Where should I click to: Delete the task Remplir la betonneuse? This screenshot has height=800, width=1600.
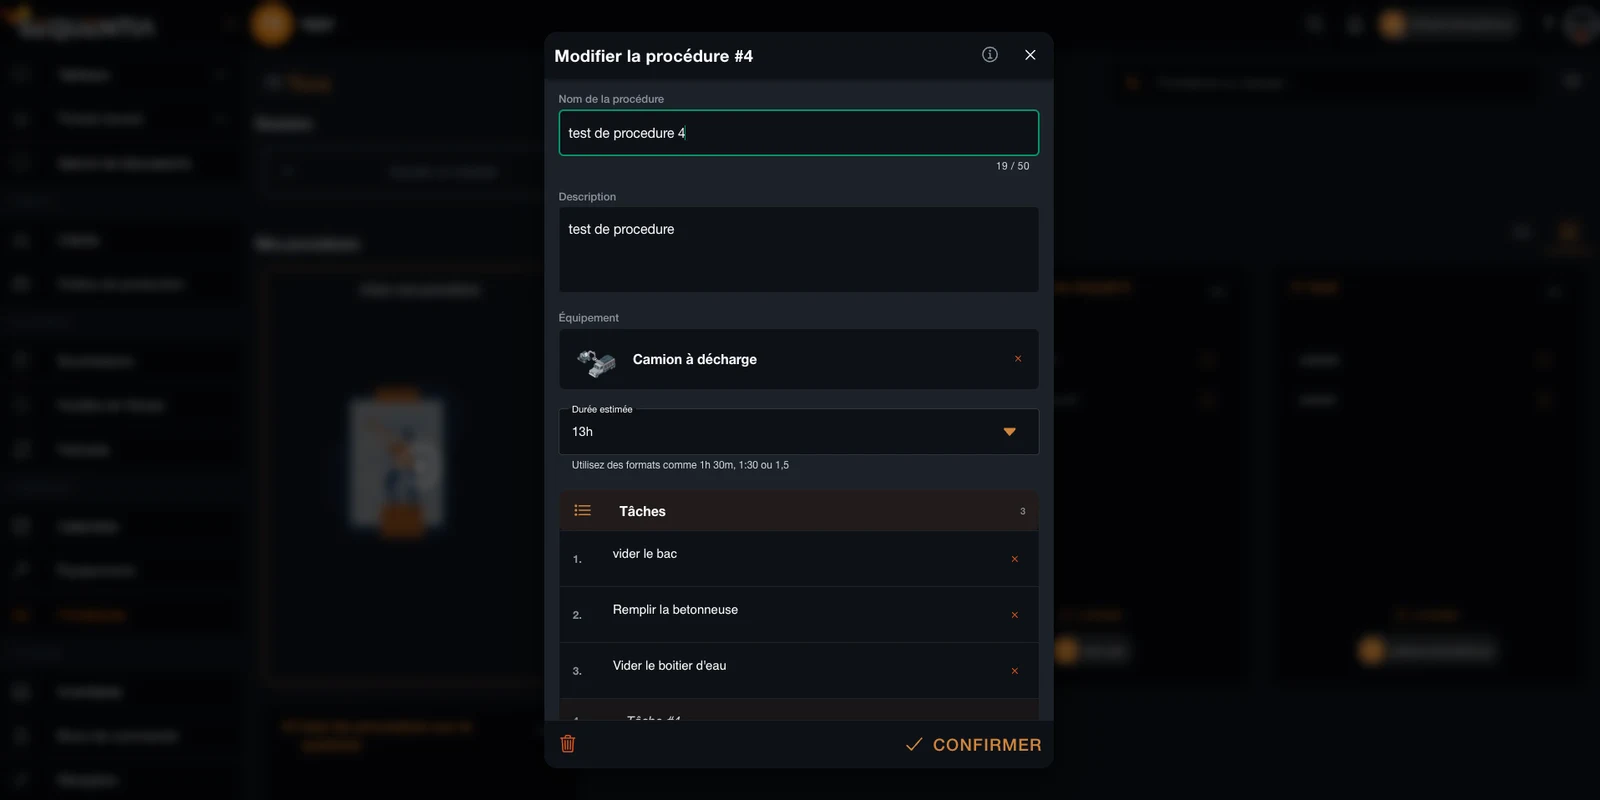tap(1014, 615)
